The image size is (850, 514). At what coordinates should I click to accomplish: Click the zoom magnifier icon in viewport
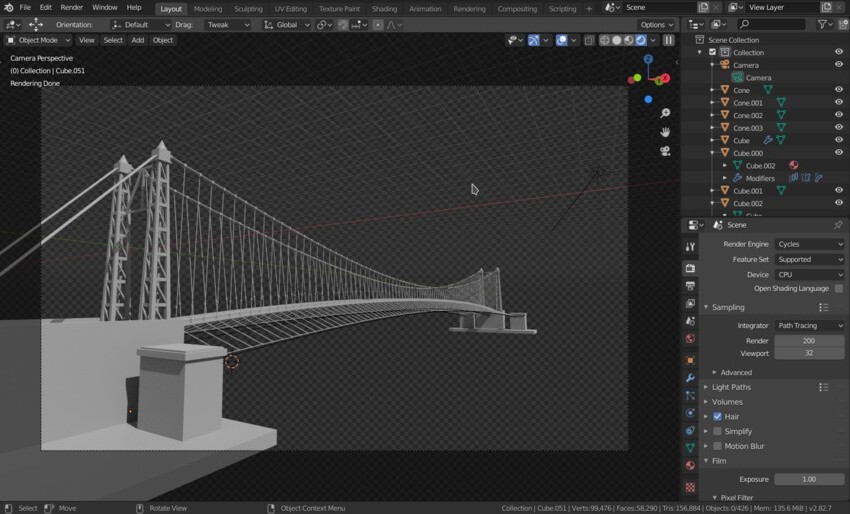665,113
